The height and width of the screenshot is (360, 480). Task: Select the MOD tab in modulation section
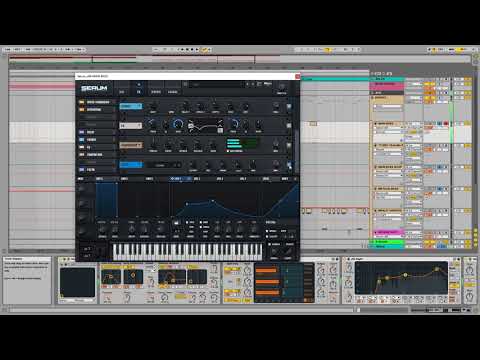click(x=80, y=179)
